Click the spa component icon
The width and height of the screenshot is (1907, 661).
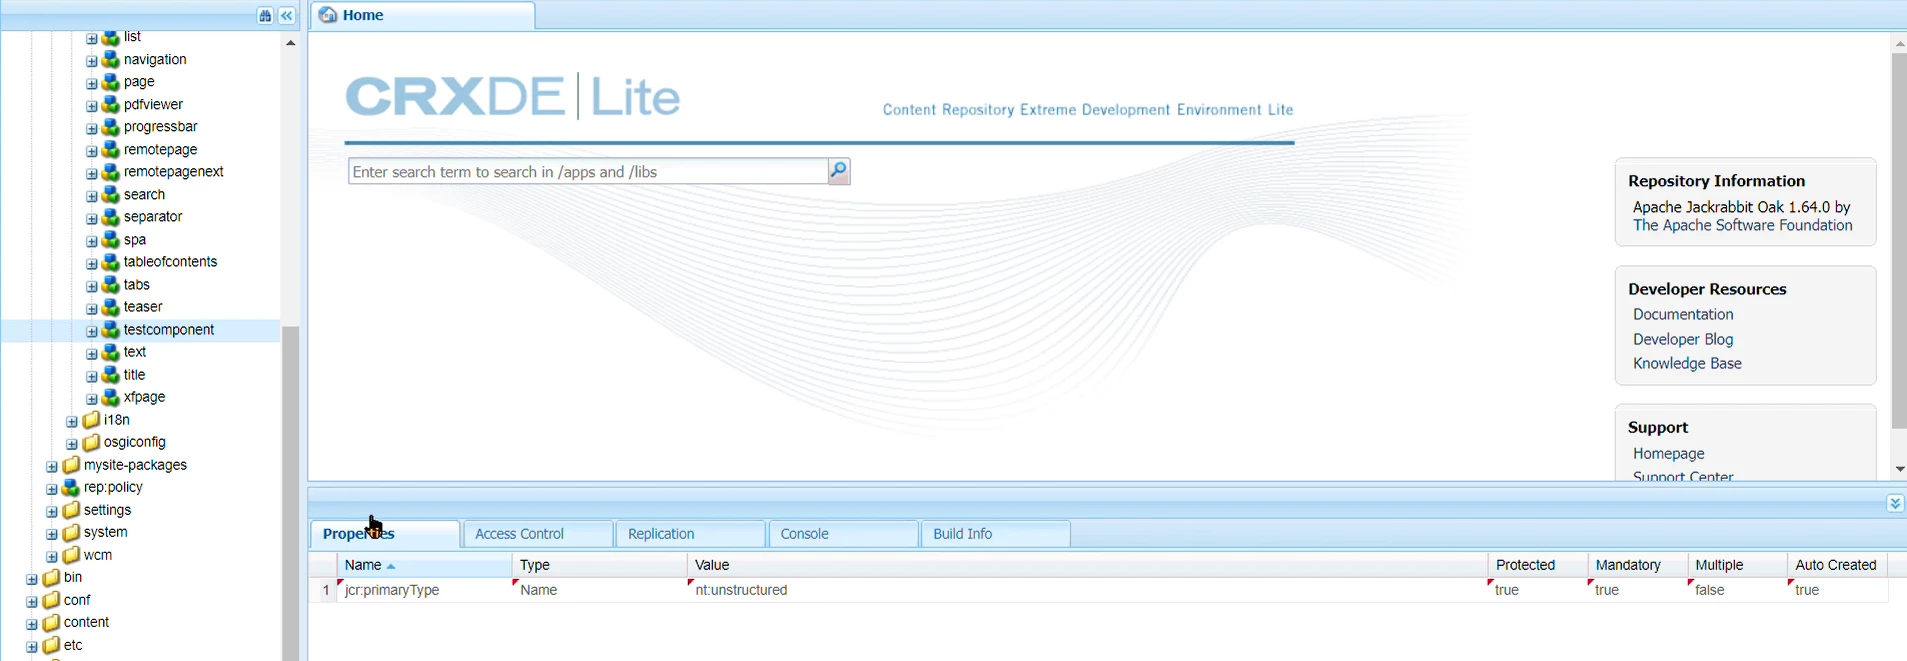(111, 240)
